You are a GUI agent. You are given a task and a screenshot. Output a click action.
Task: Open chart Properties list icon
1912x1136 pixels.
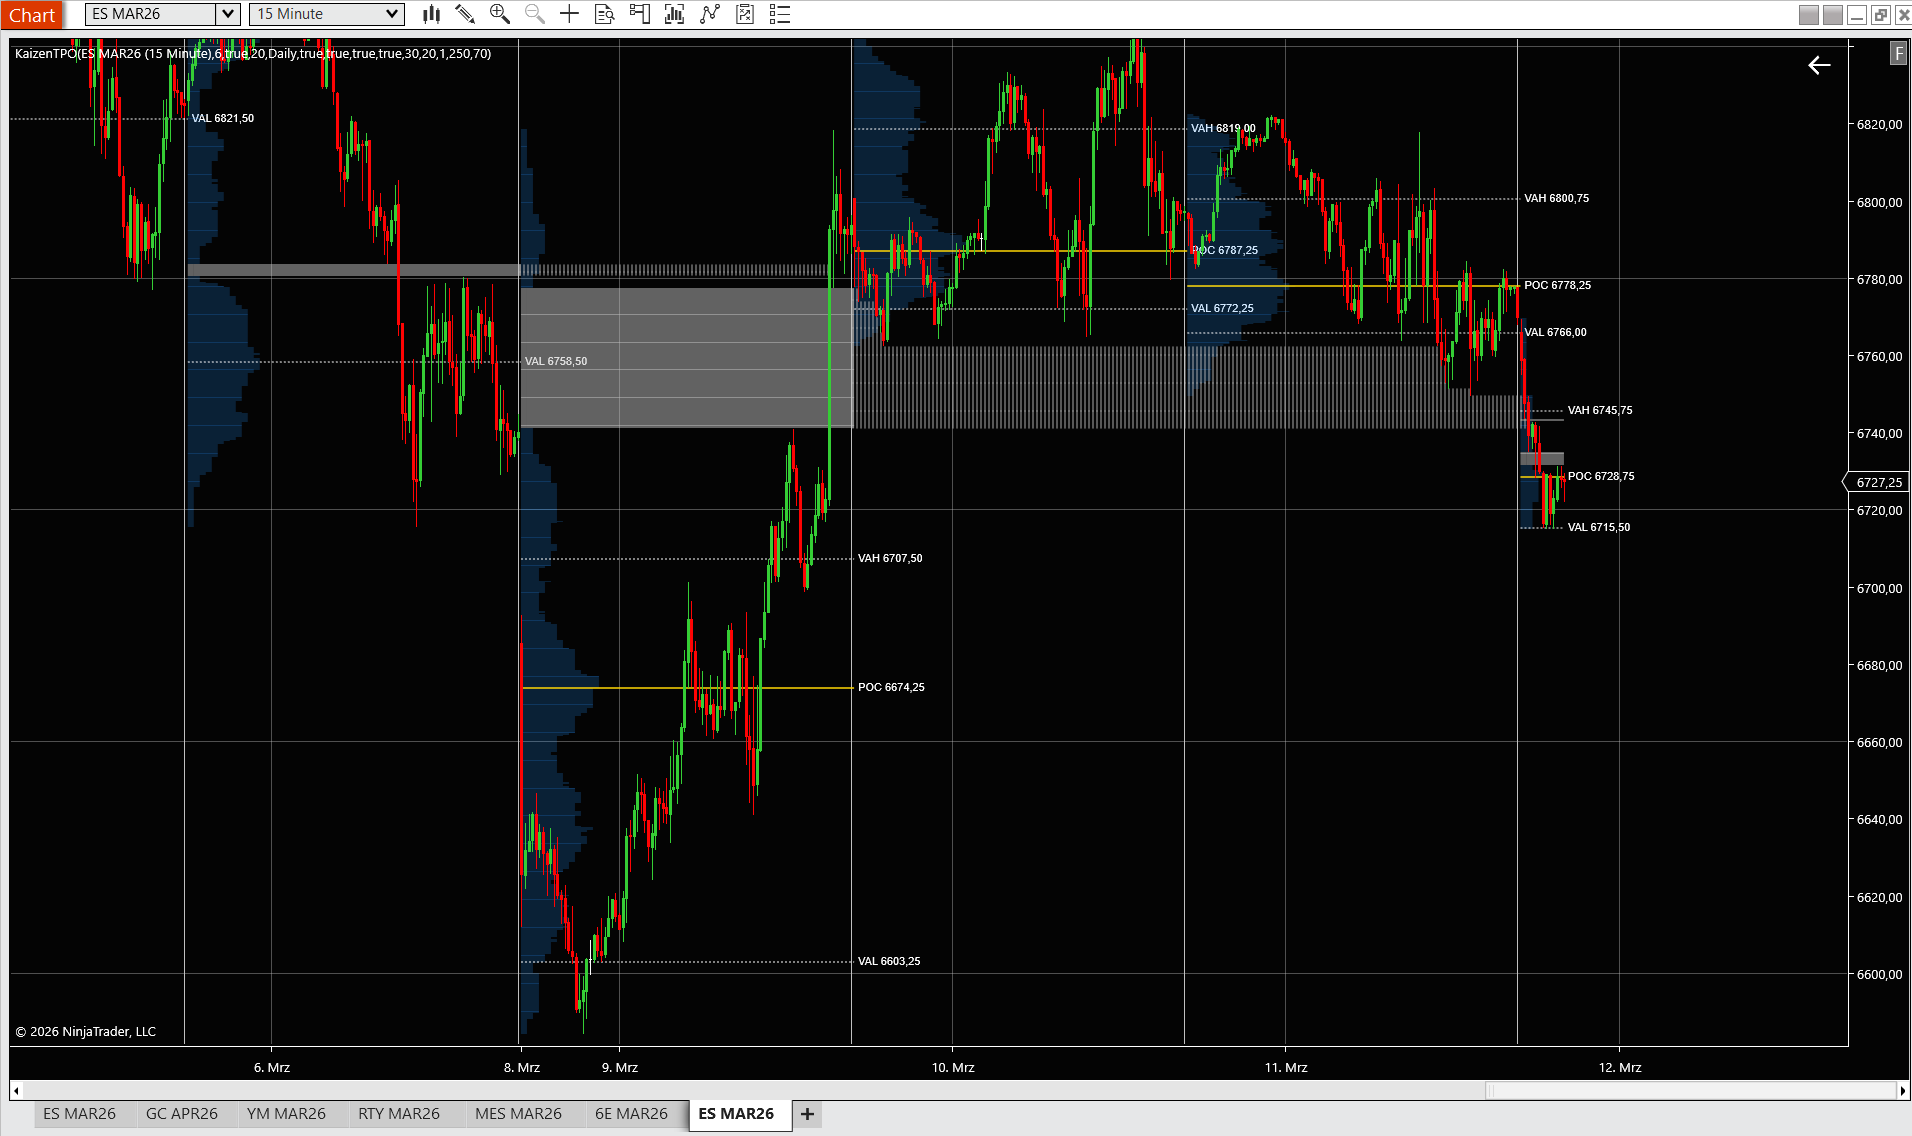[780, 14]
